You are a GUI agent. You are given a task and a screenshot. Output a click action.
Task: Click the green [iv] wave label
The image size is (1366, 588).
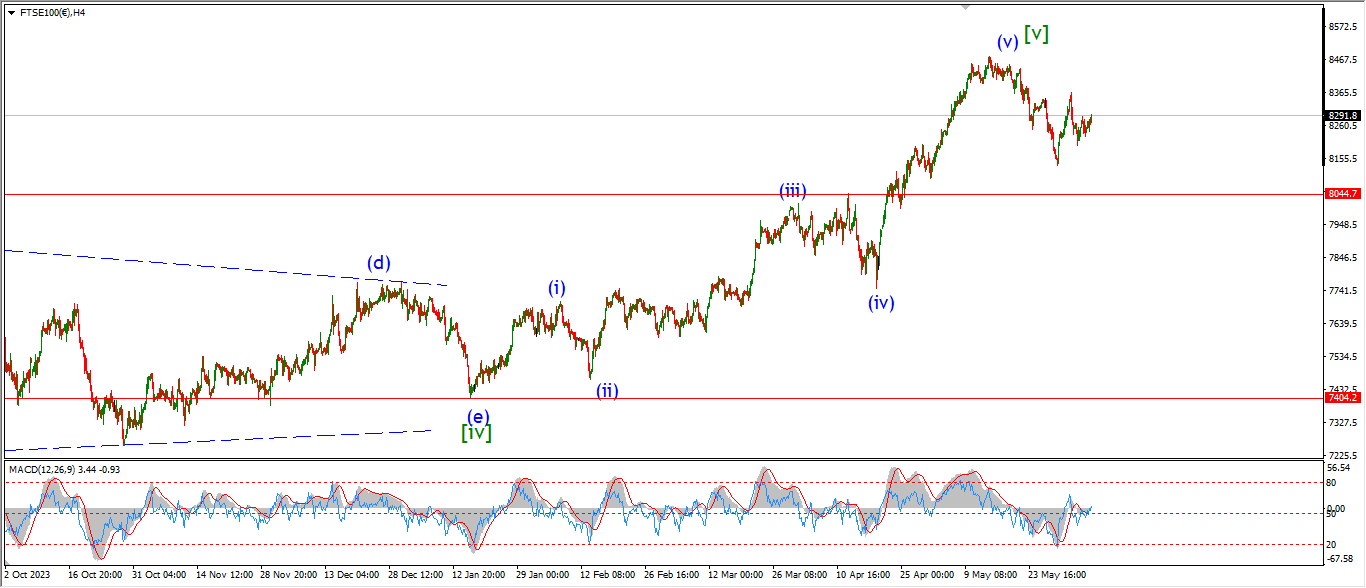coord(476,433)
